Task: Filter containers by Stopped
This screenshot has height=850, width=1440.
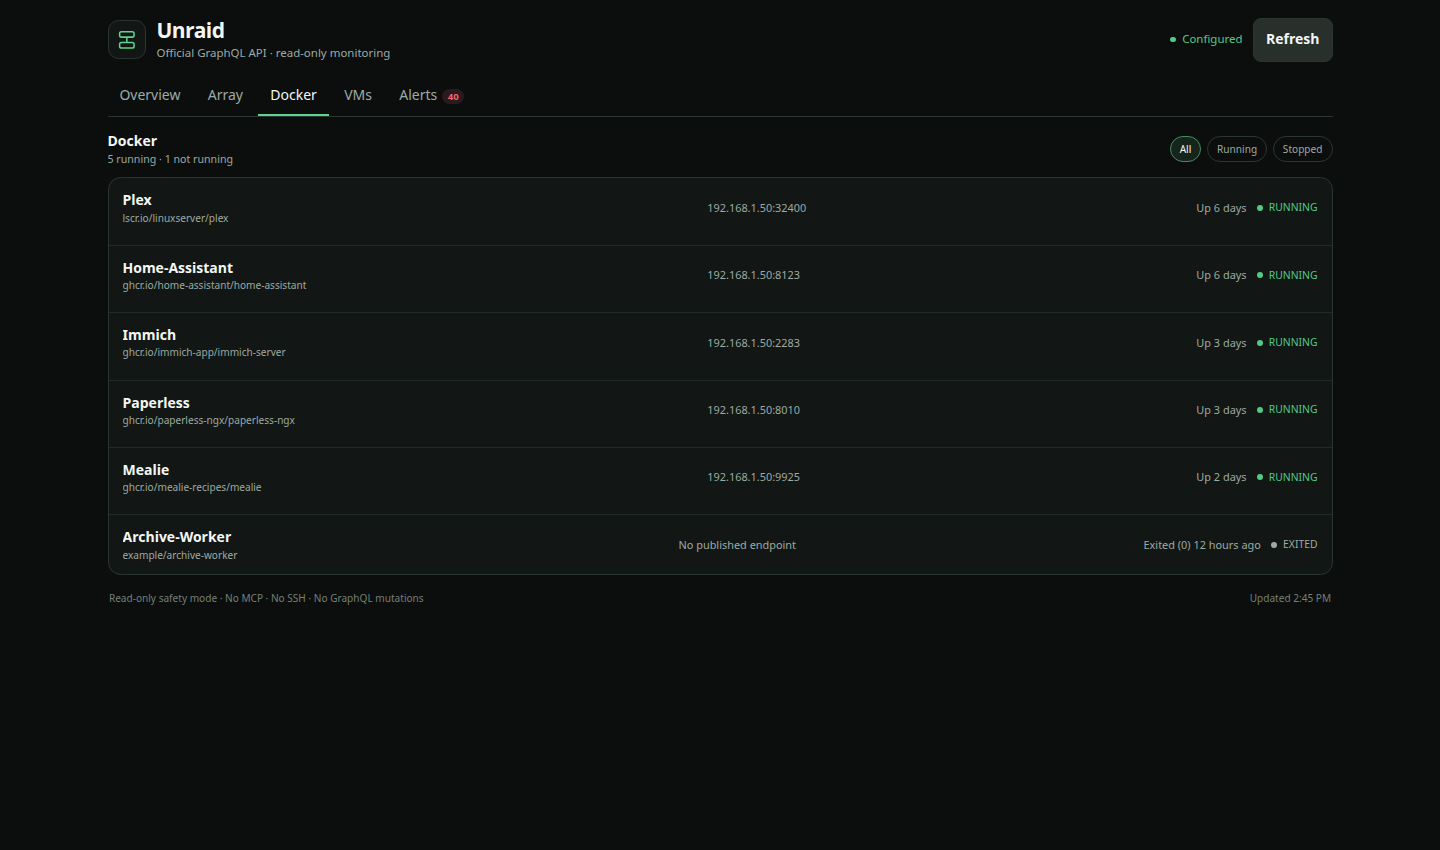Action: 1302,149
